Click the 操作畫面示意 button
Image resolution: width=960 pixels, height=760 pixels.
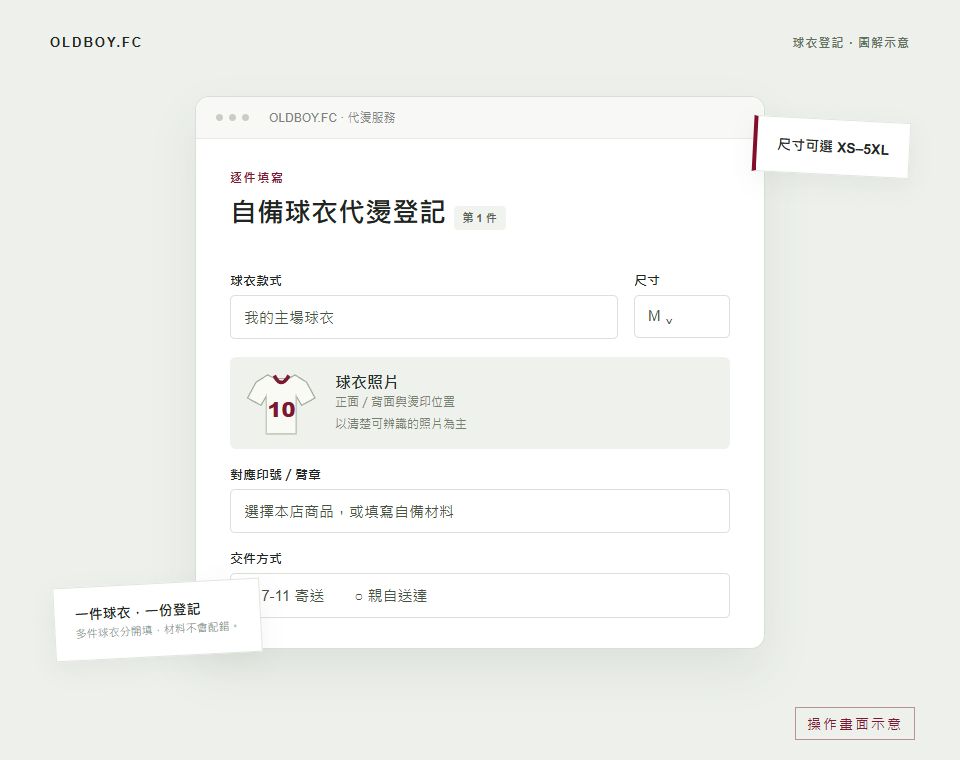coord(854,723)
